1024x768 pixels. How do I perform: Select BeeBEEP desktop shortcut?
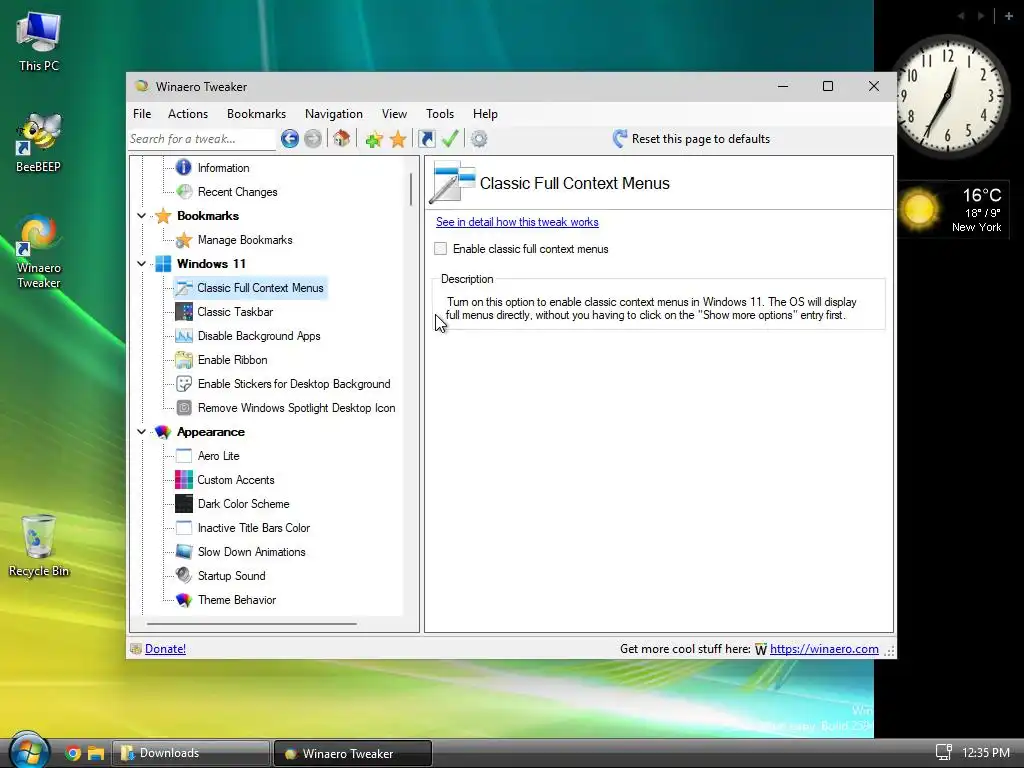[x=39, y=142]
